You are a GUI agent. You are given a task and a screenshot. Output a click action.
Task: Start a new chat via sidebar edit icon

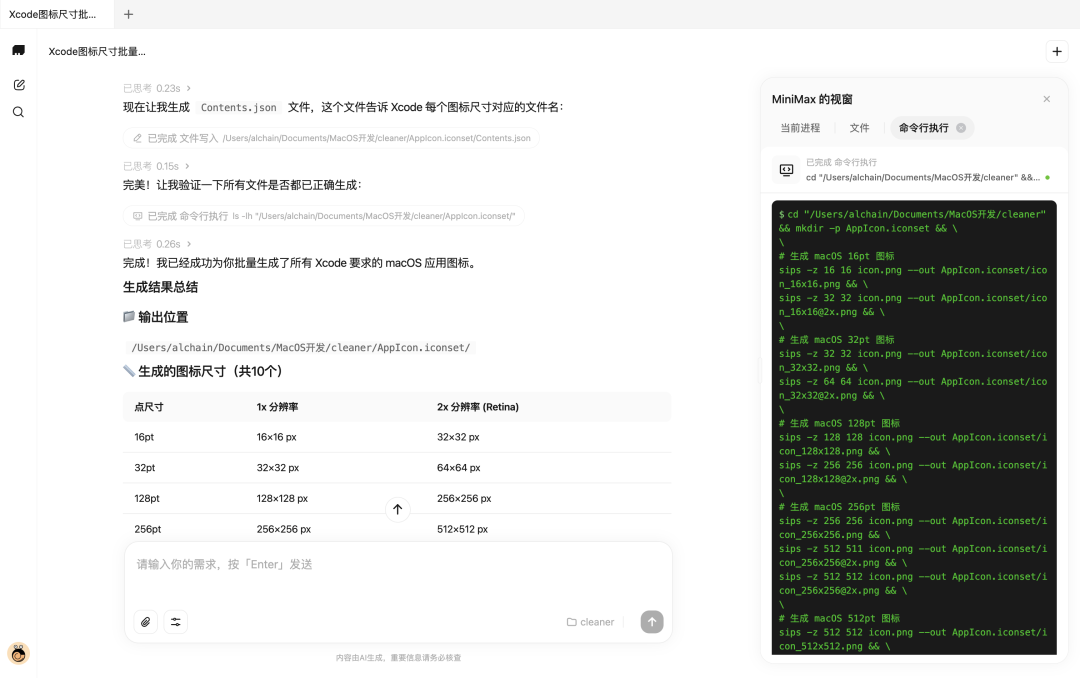[19, 85]
